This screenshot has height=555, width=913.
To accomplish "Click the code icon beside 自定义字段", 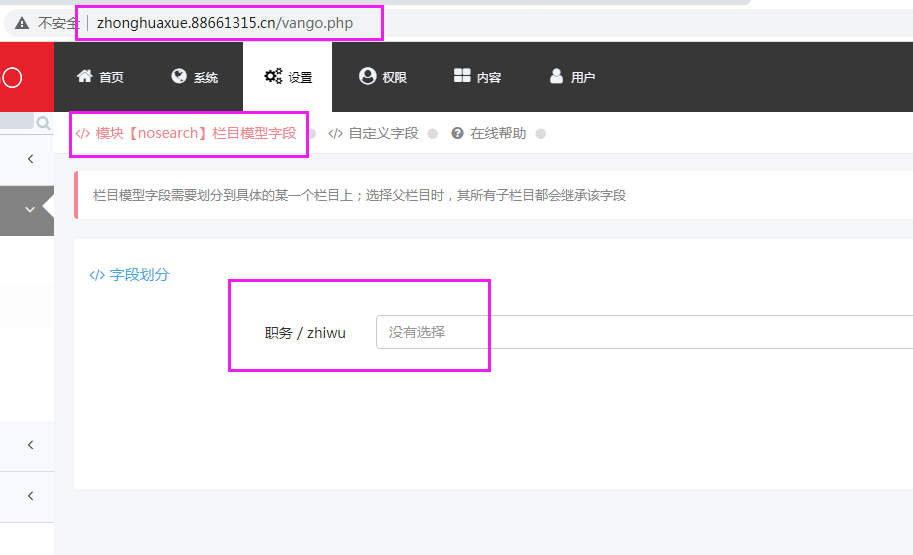I will pos(335,133).
